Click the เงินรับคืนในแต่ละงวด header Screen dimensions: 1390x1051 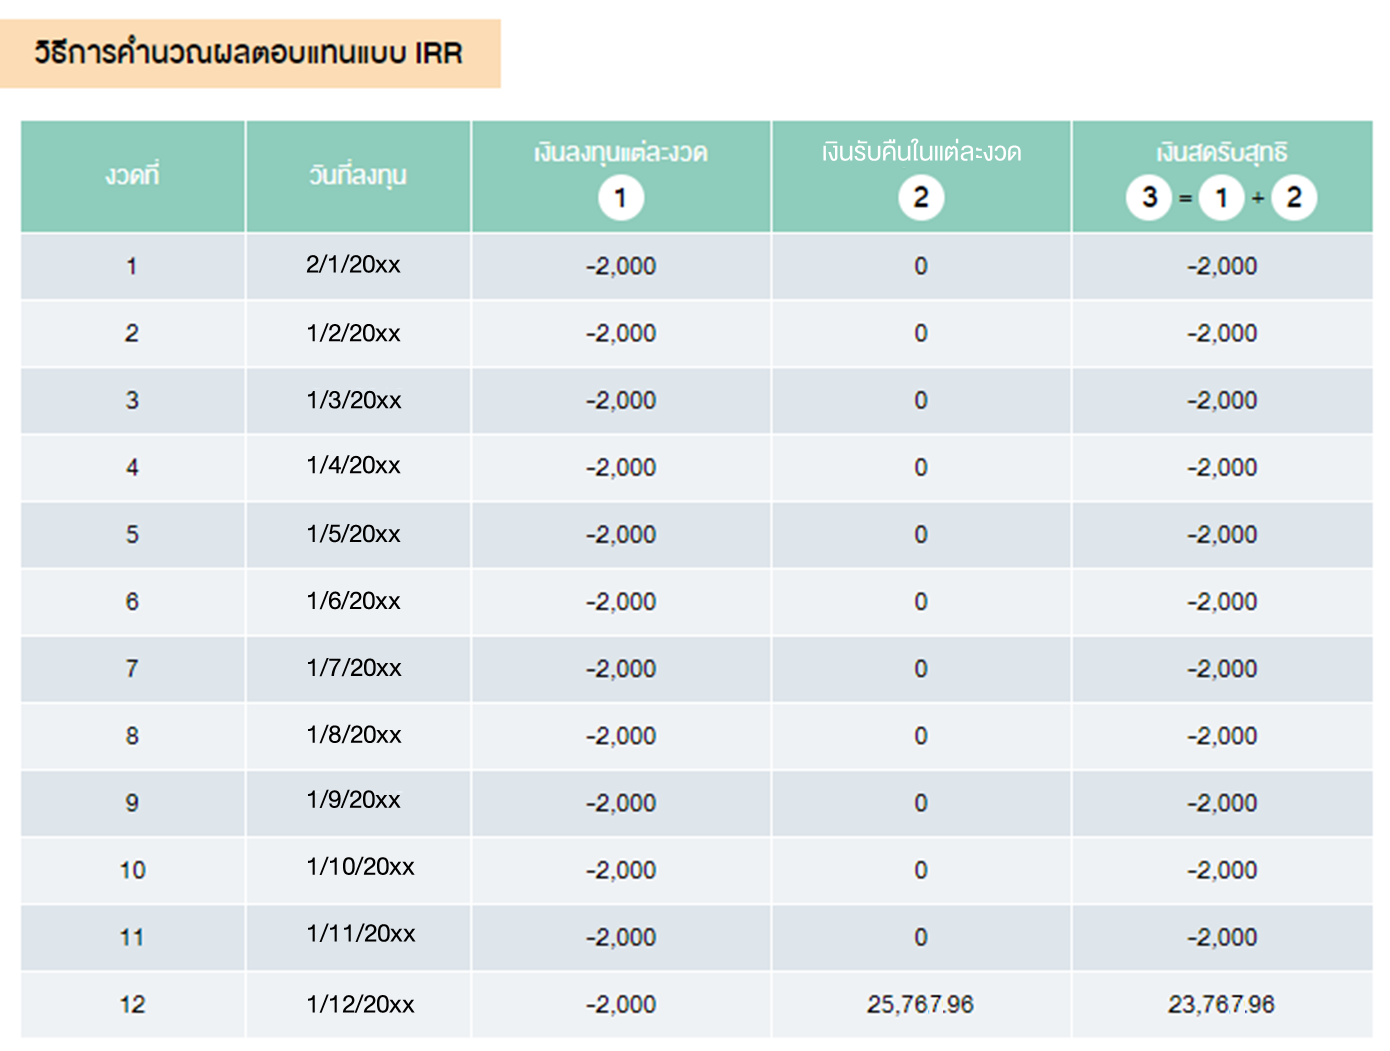pyautogui.click(x=919, y=152)
